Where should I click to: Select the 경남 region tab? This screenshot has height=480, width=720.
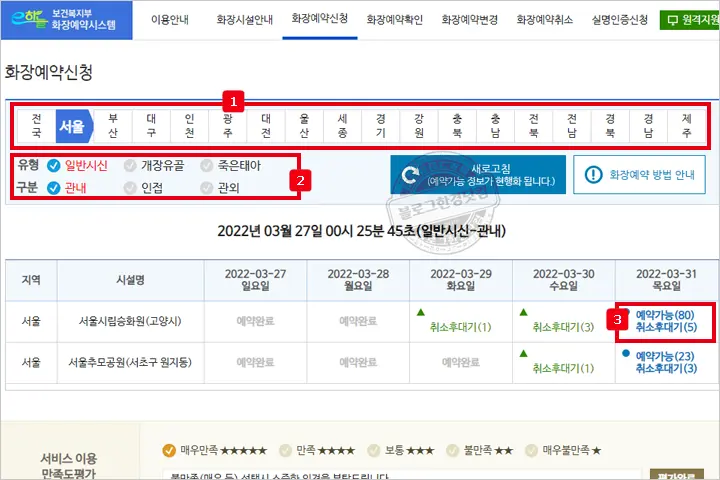pyautogui.click(x=648, y=126)
